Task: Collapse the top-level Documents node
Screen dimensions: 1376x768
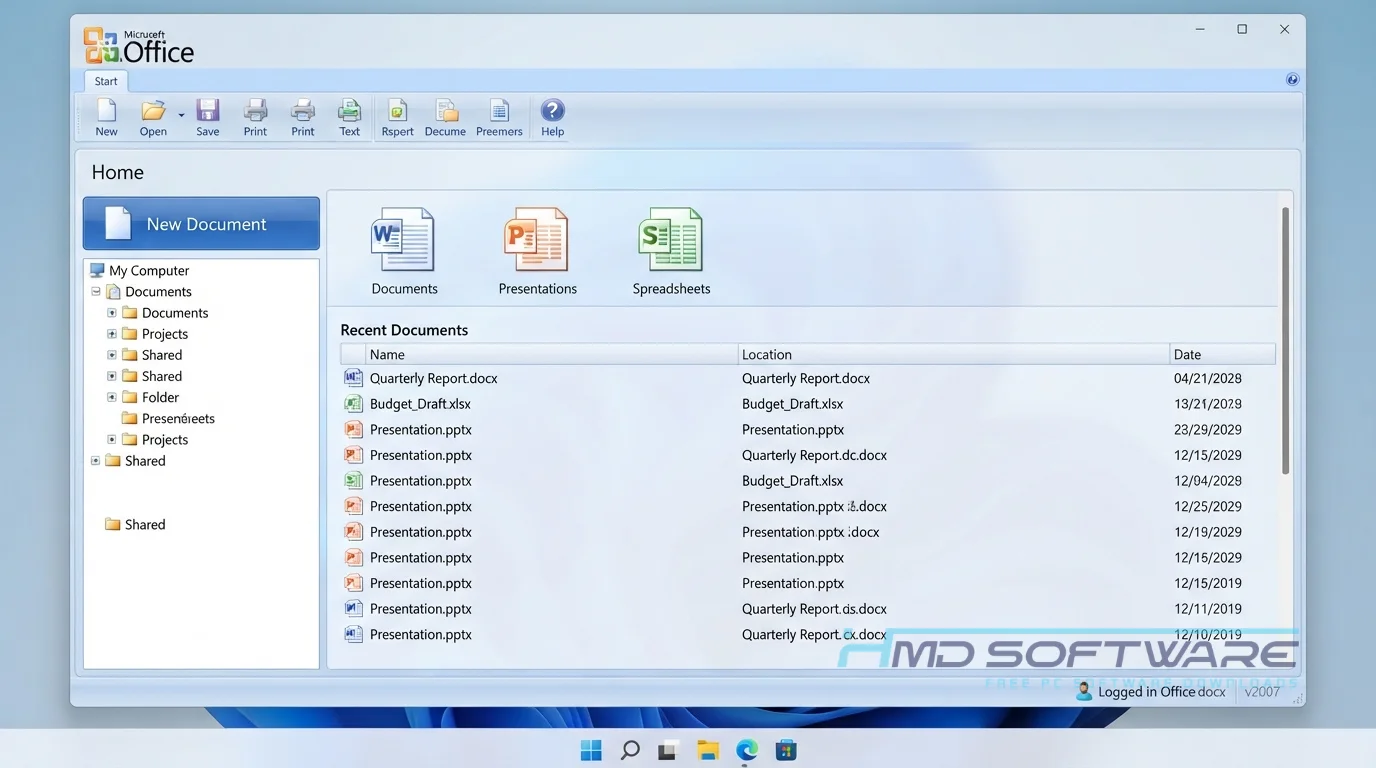Action: coord(96,292)
